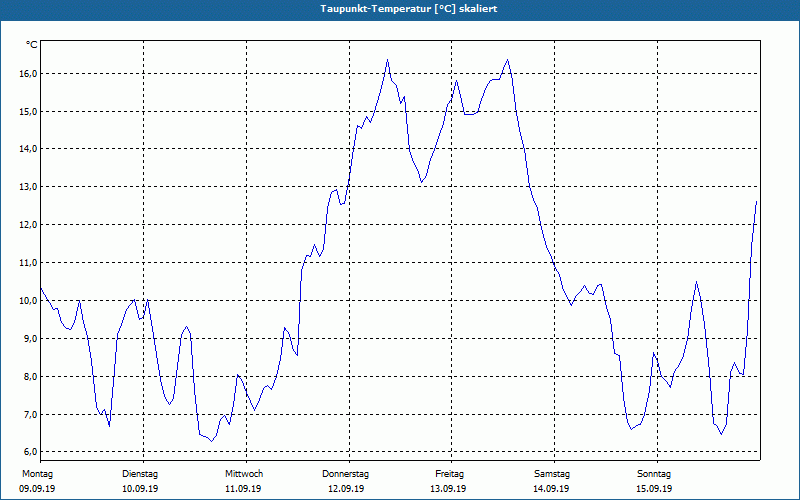Click the Dienstag day label
The height and width of the screenshot is (500, 800).
[140, 474]
